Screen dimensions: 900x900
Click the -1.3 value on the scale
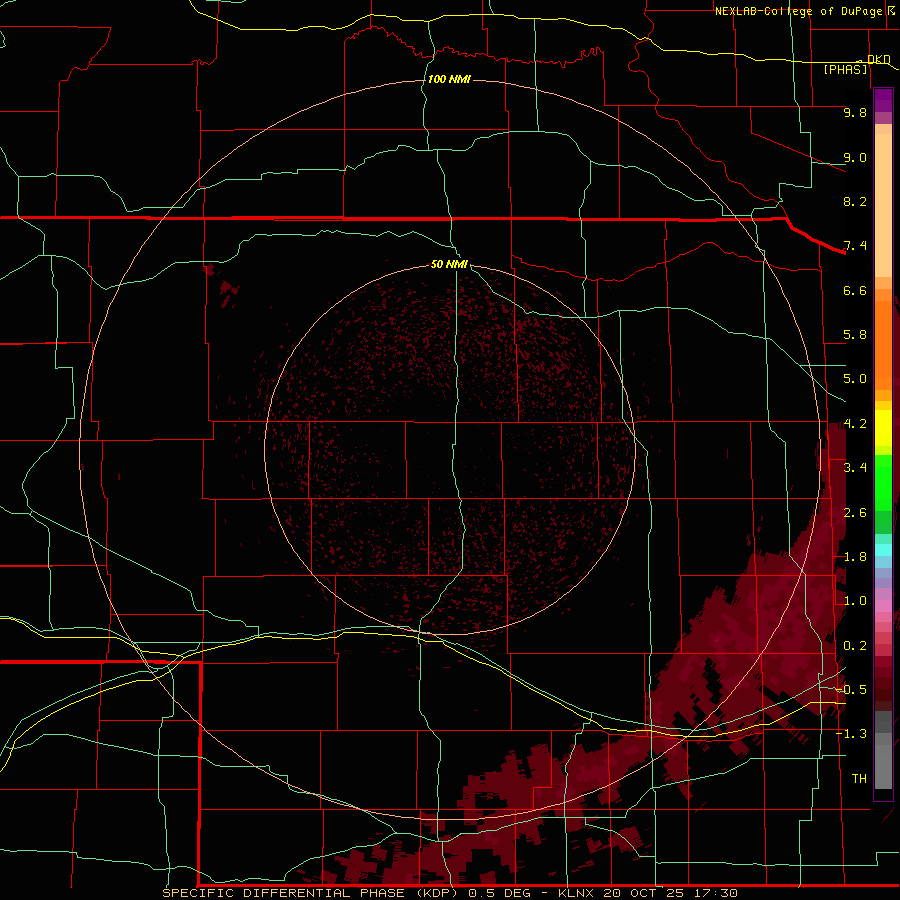click(851, 734)
